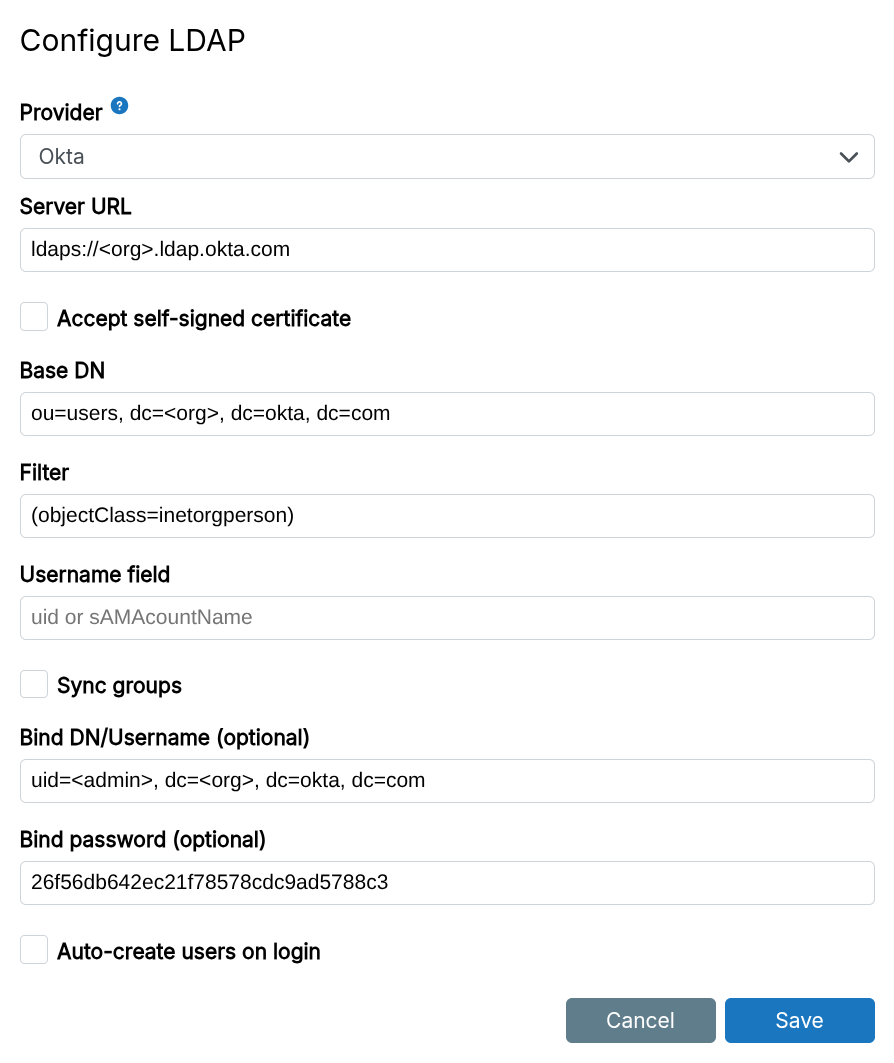Click the Filter field containing objectClass
Image resolution: width=894 pixels, height=1063 pixels.
tap(447, 515)
